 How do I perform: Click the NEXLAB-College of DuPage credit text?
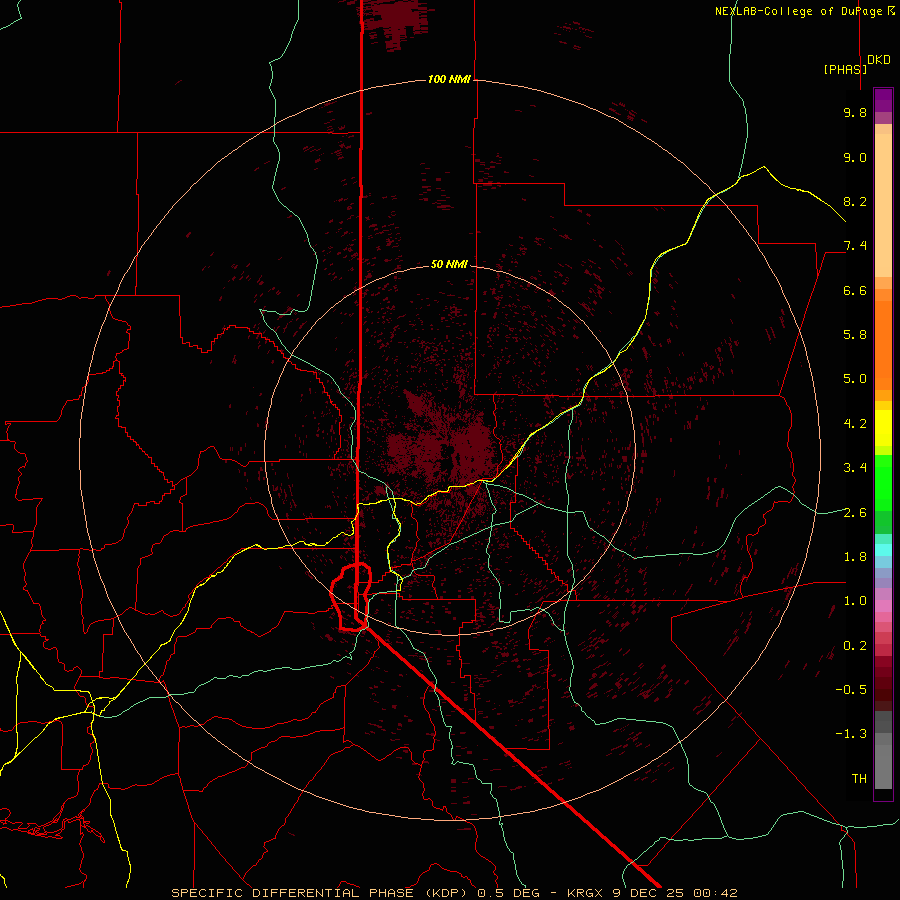(800, 11)
